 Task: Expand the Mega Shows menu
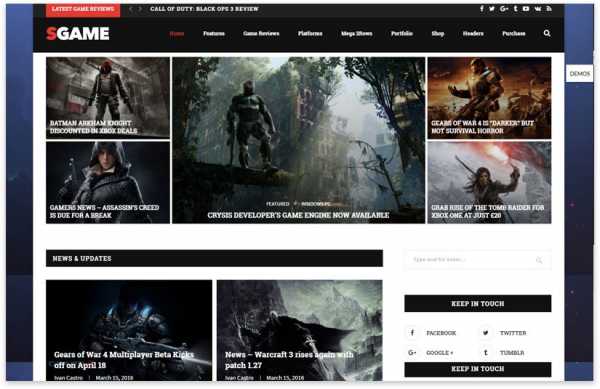point(357,33)
